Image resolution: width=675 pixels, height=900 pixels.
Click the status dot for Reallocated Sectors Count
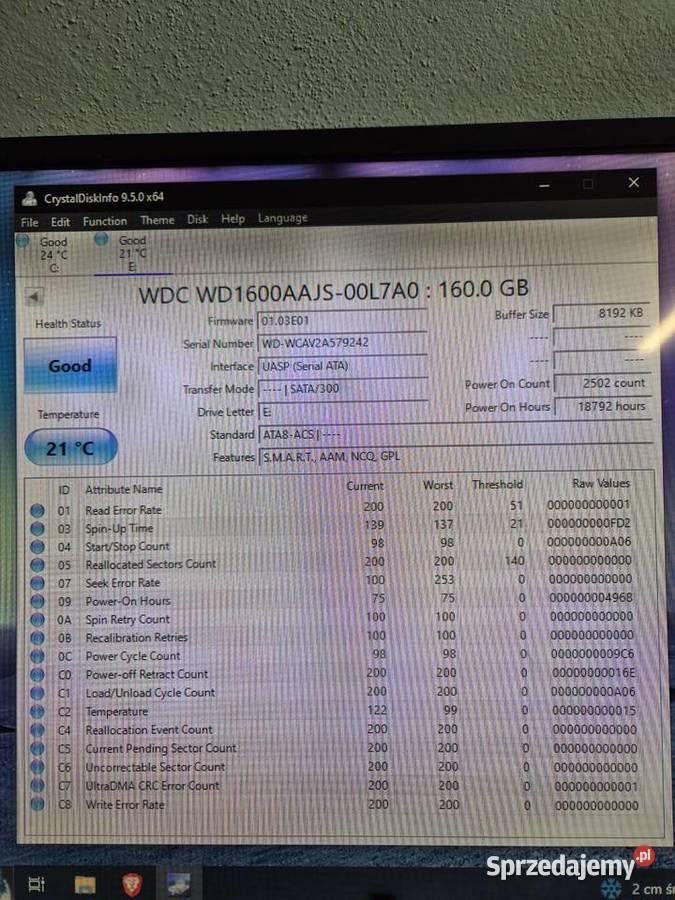pyautogui.click(x=37, y=565)
